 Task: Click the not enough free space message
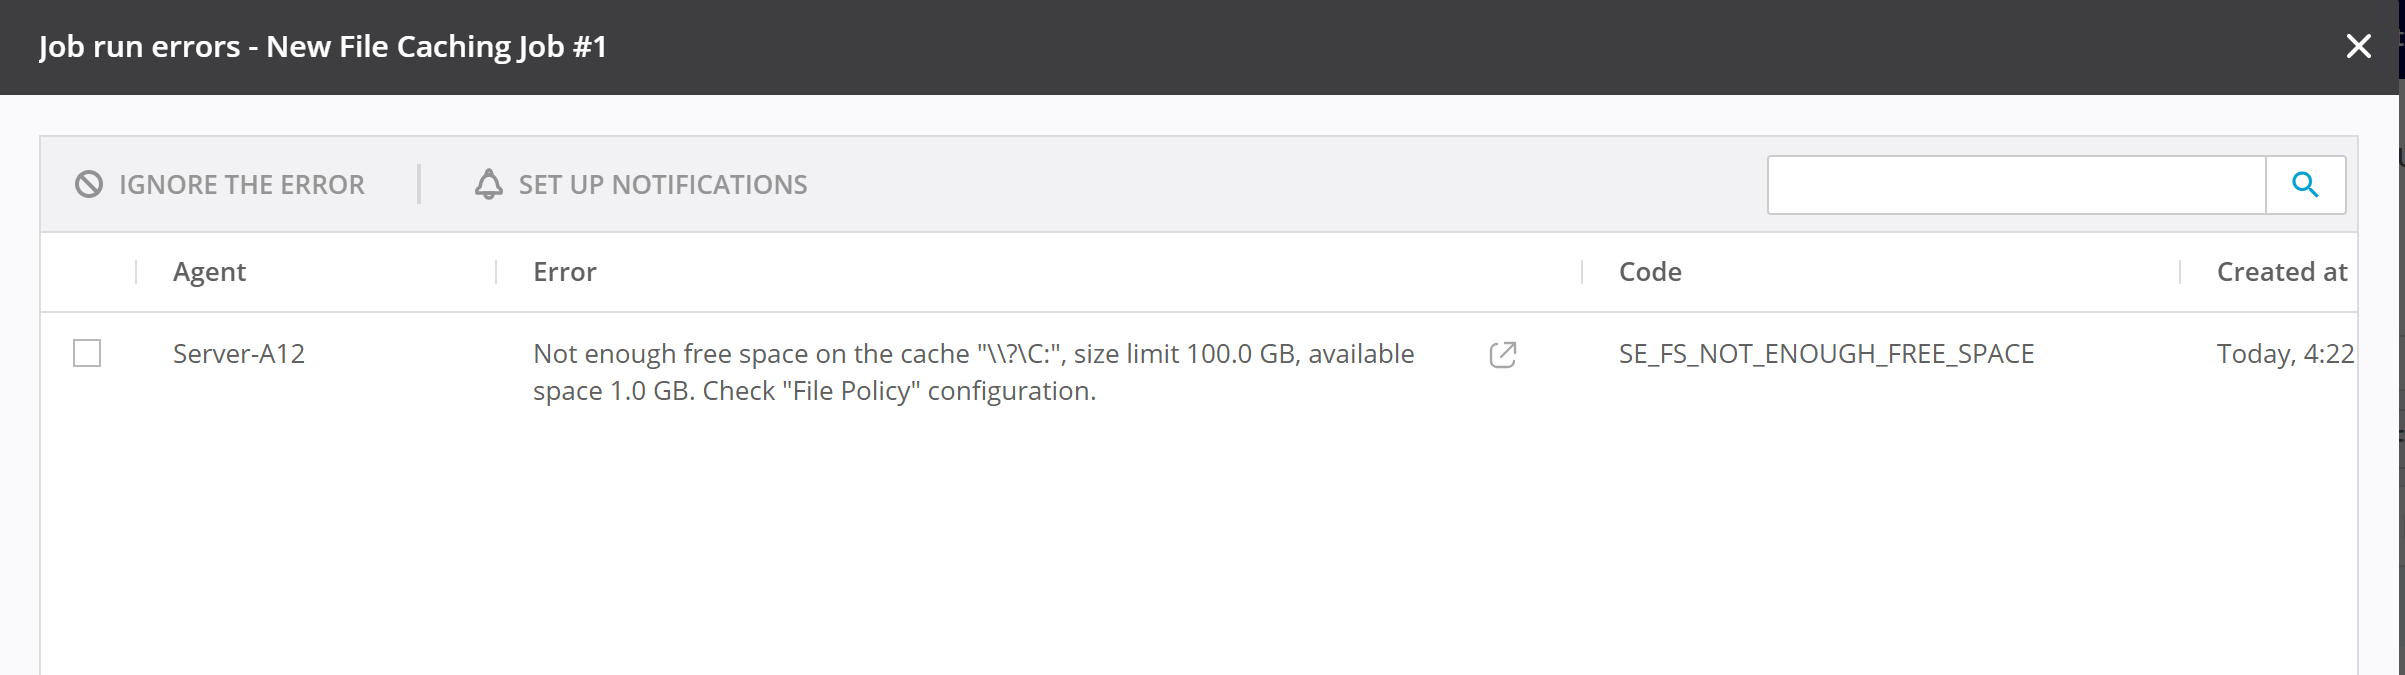point(973,372)
